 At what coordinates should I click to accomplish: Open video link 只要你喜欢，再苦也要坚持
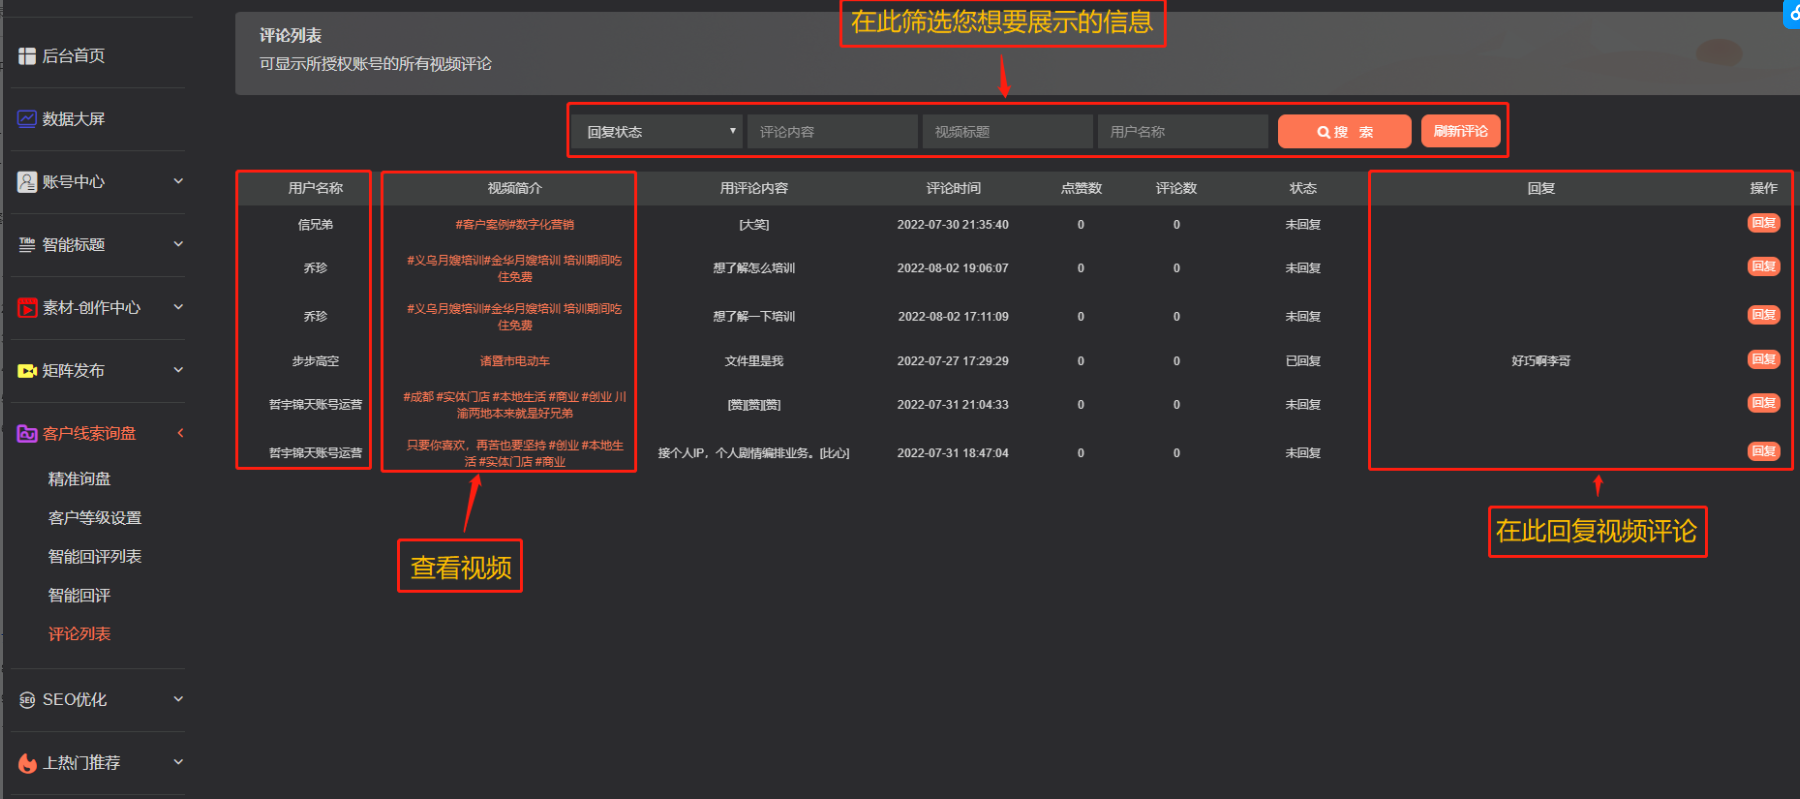[x=515, y=453]
